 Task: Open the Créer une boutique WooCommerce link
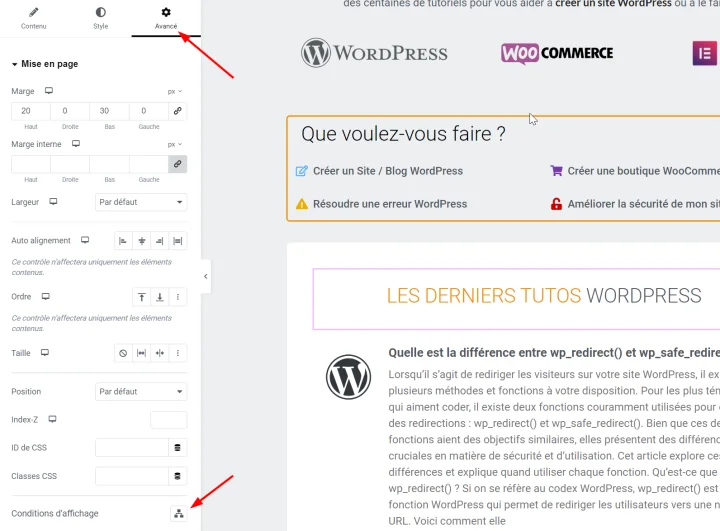tap(643, 171)
